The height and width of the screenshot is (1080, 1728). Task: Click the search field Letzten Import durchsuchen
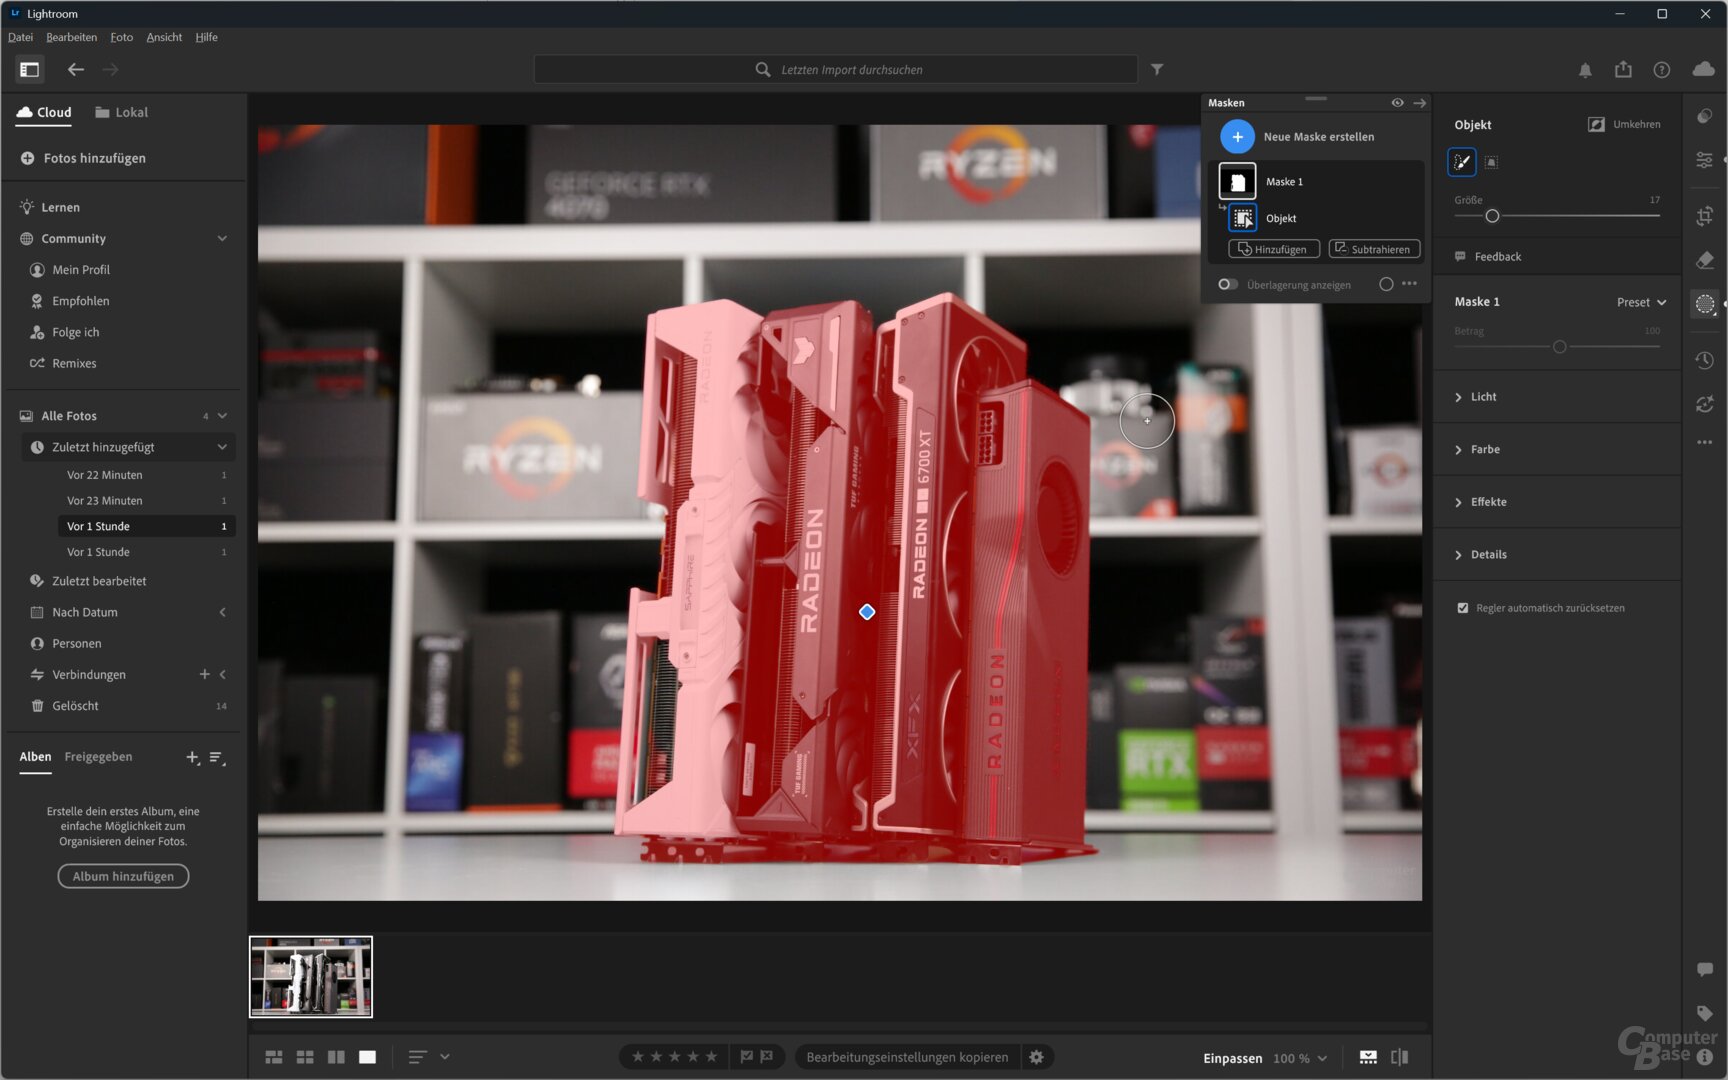tap(836, 69)
